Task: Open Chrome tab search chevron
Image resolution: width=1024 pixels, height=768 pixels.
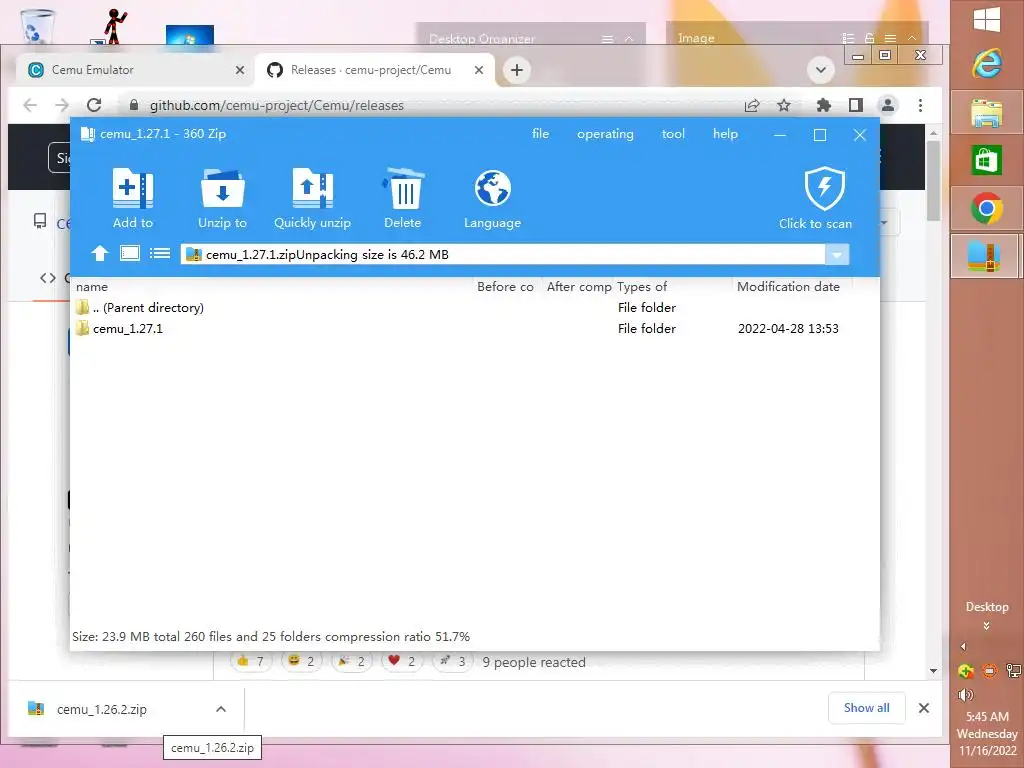Action: tap(821, 70)
